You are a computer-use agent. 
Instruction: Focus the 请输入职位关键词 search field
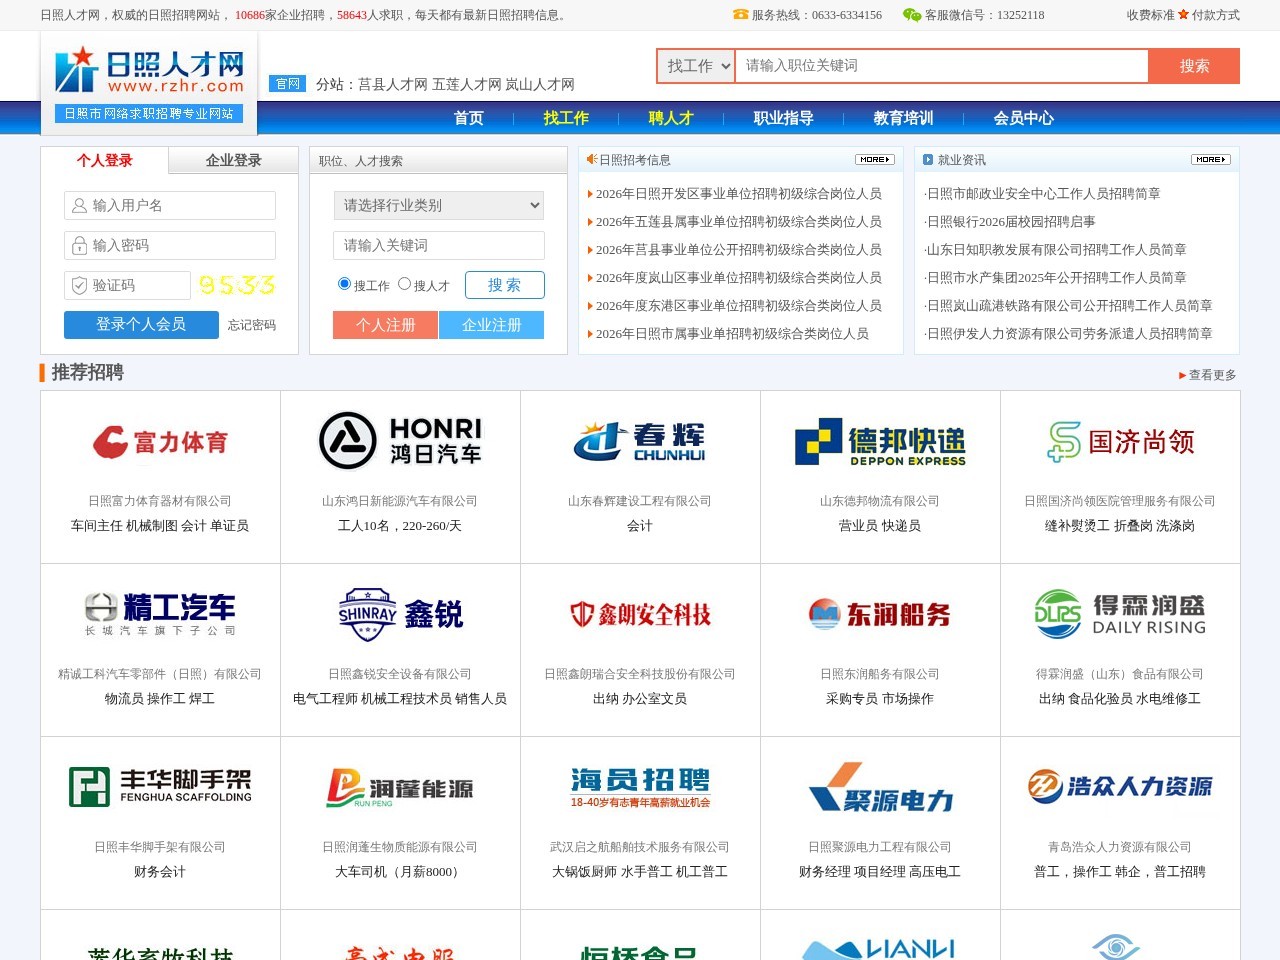coord(940,66)
